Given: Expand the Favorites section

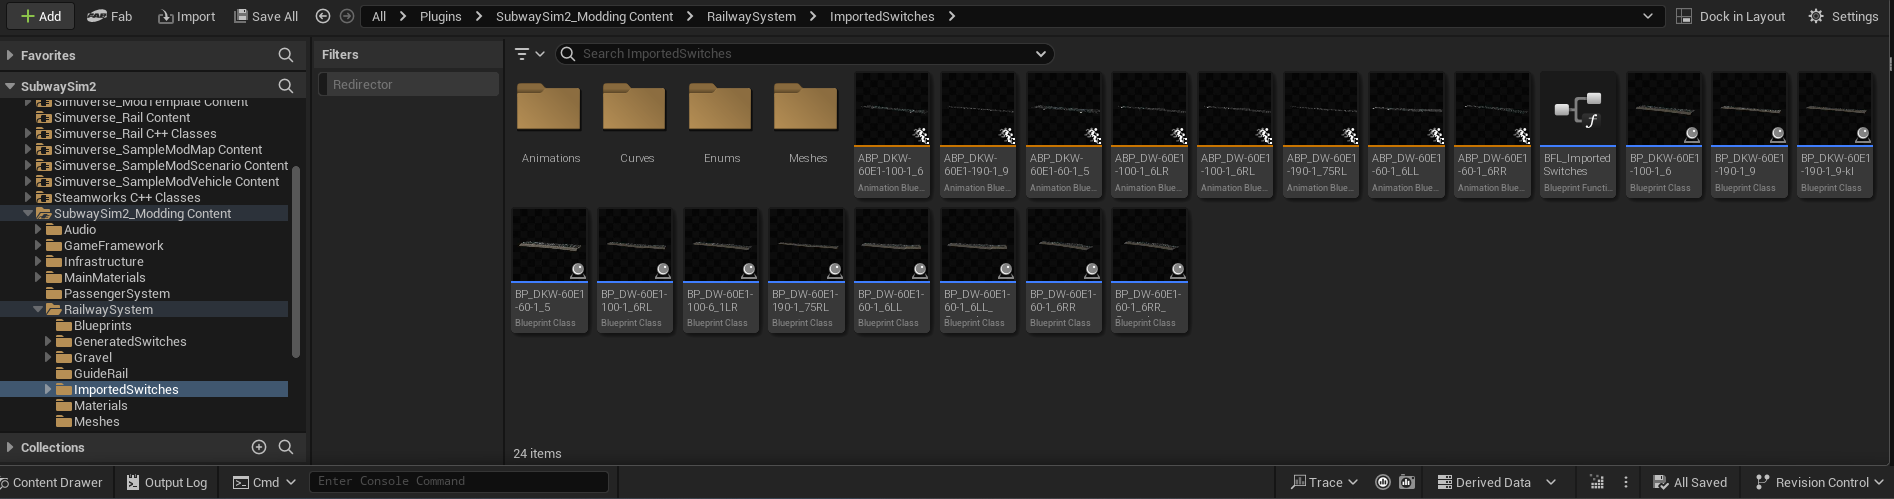Looking at the screenshot, I should [10, 55].
